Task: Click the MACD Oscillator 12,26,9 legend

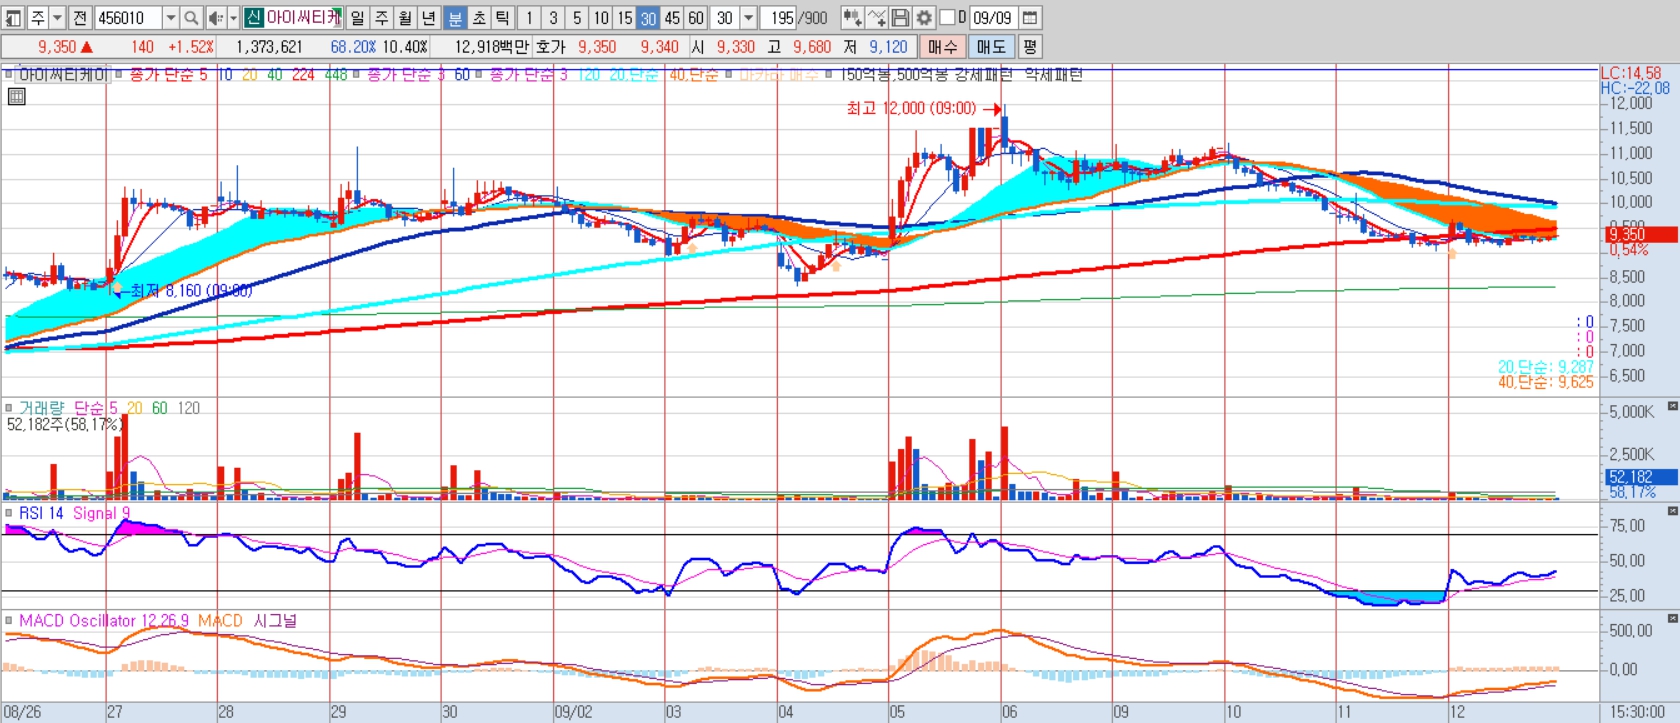Action: [x=104, y=621]
